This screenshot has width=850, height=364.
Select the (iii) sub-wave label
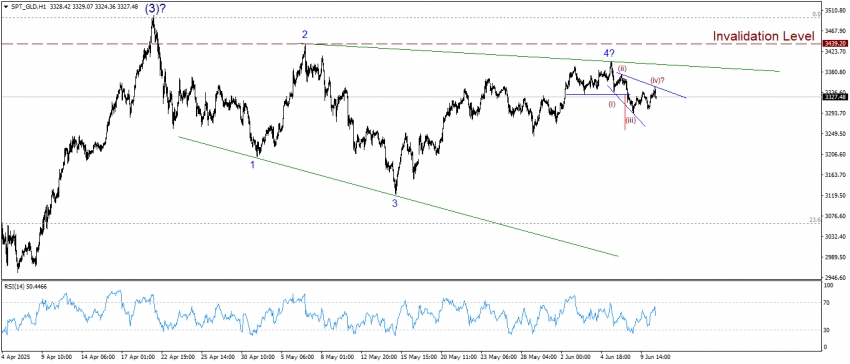click(x=630, y=120)
